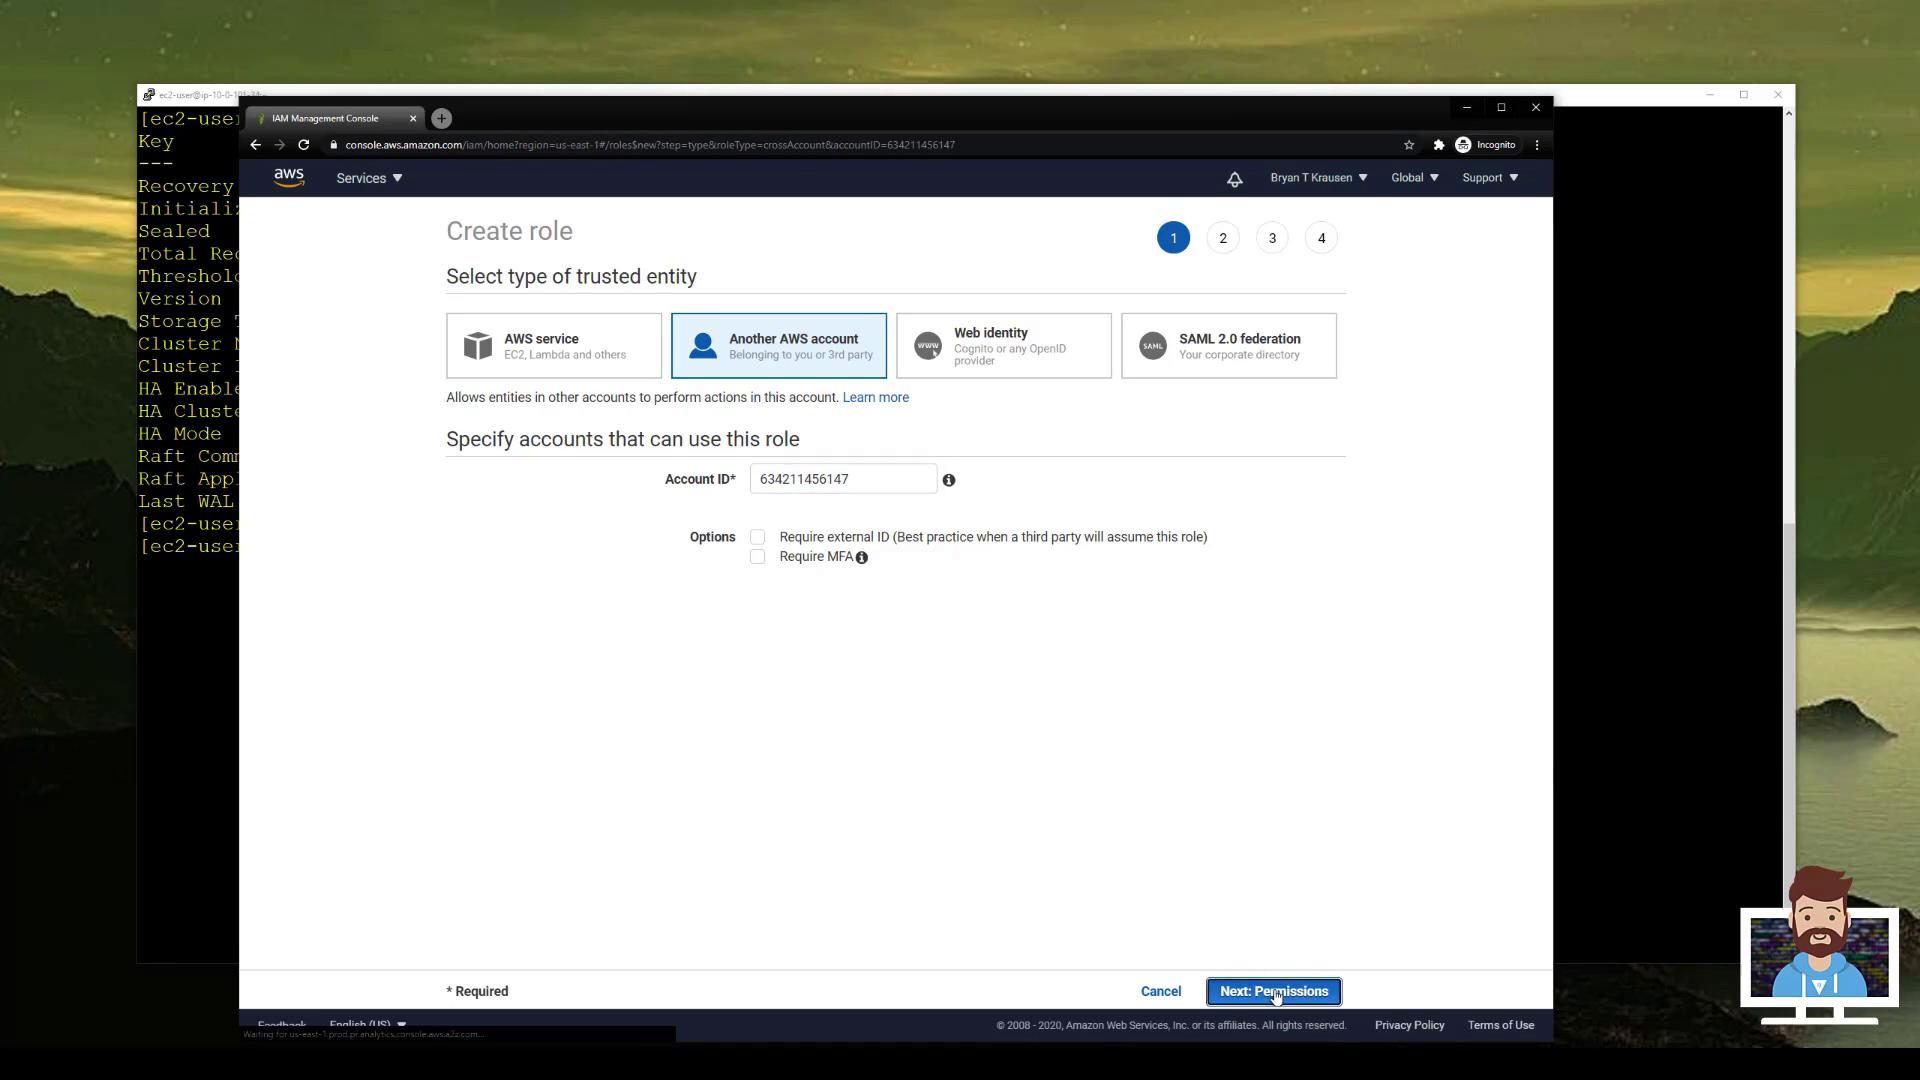Open the Bryan T Krausen account dropdown

[1318, 178]
